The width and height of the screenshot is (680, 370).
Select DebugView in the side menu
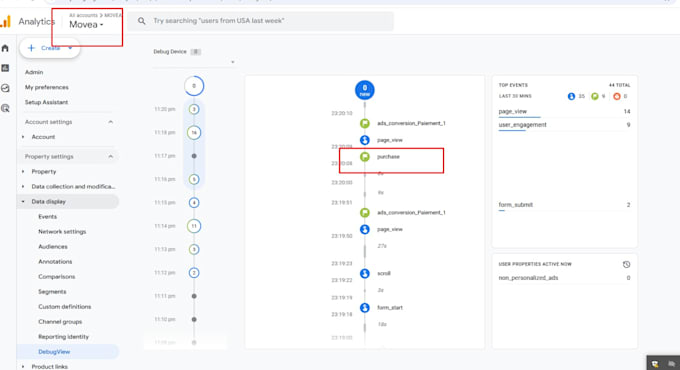(x=54, y=352)
